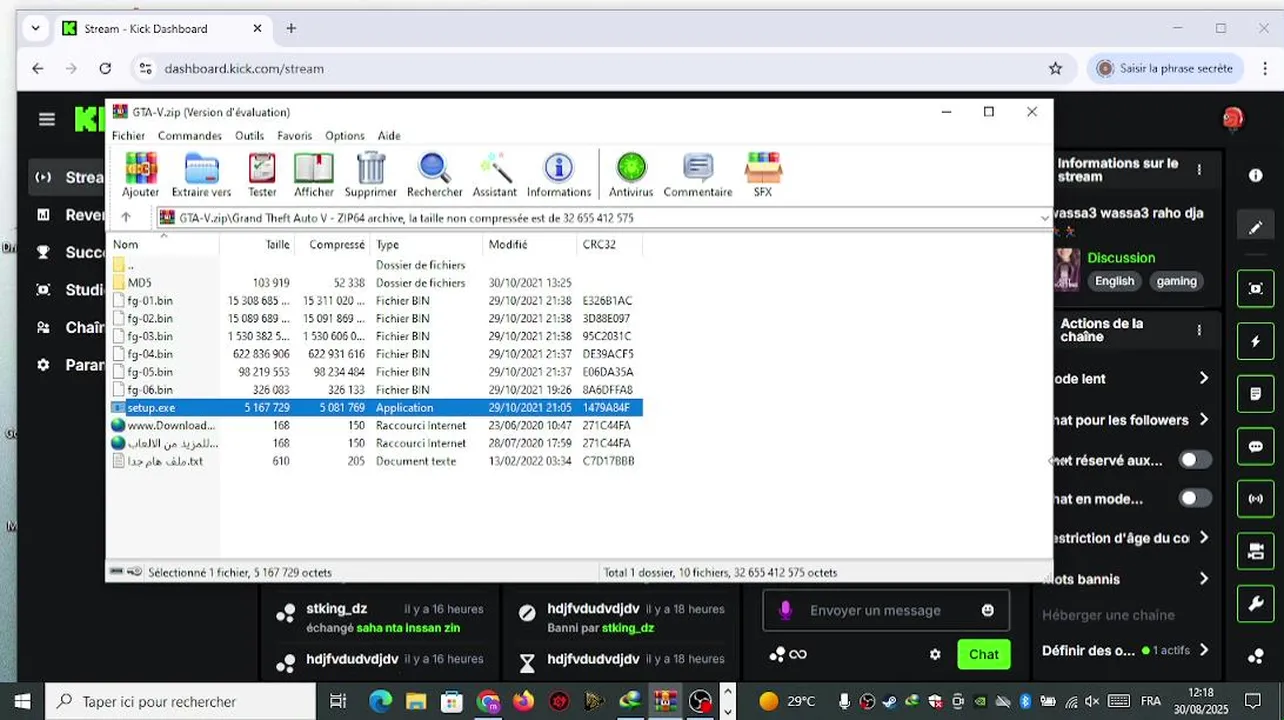The height and width of the screenshot is (720, 1284).
Task: Open Firefox from the taskbar
Action: (x=523, y=701)
